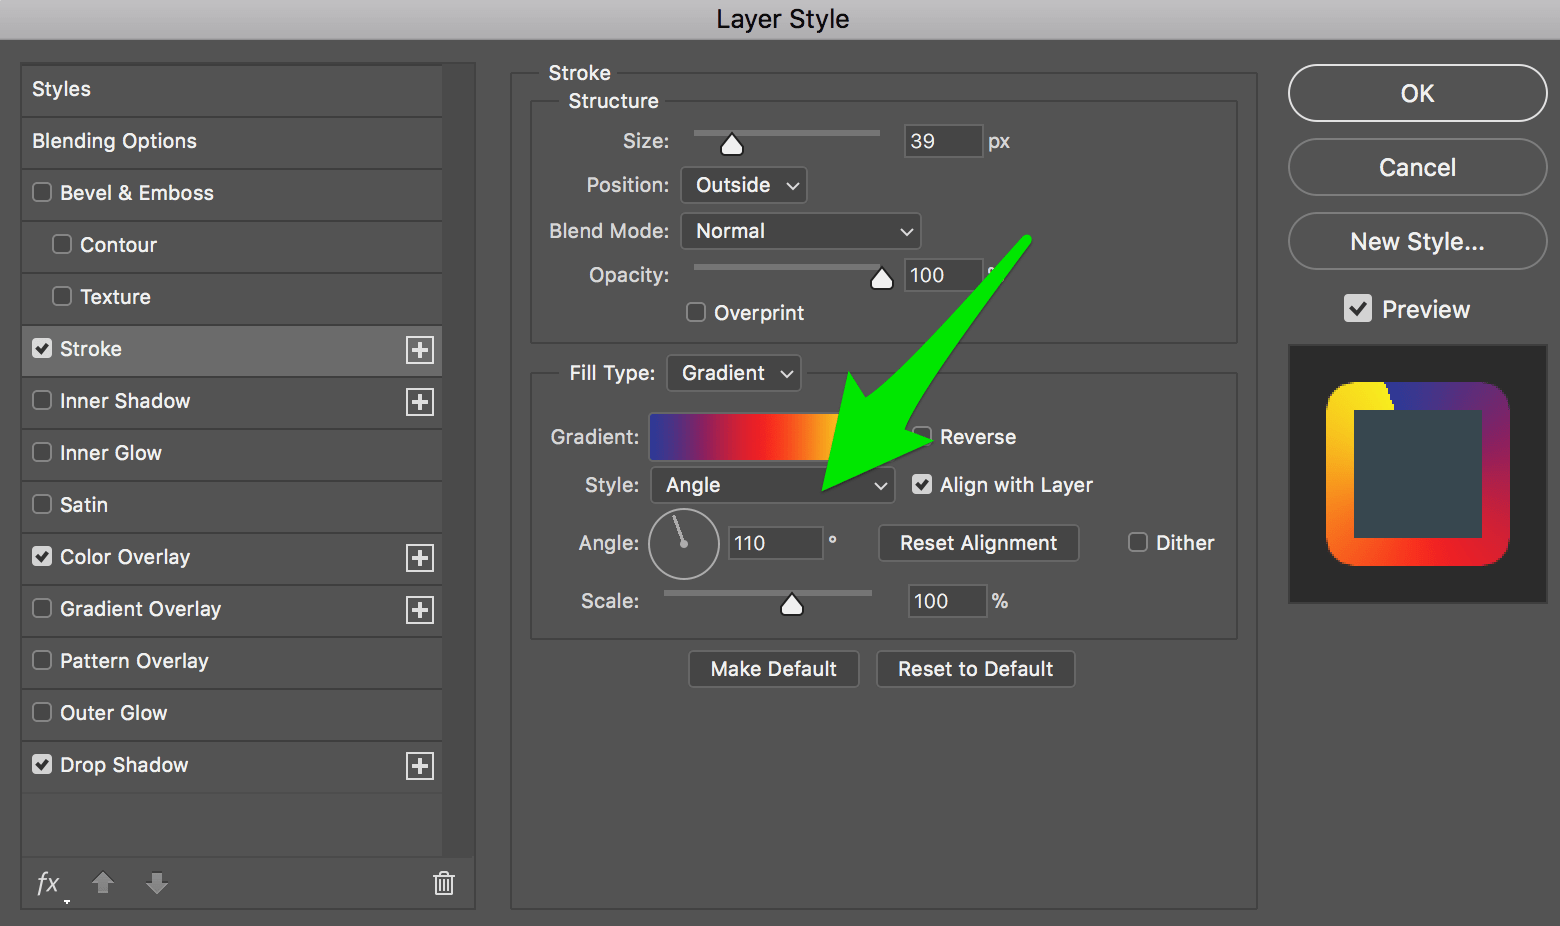Click plus icon beside Gradient Overlay
The width and height of the screenshot is (1560, 926).
click(x=420, y=610)
